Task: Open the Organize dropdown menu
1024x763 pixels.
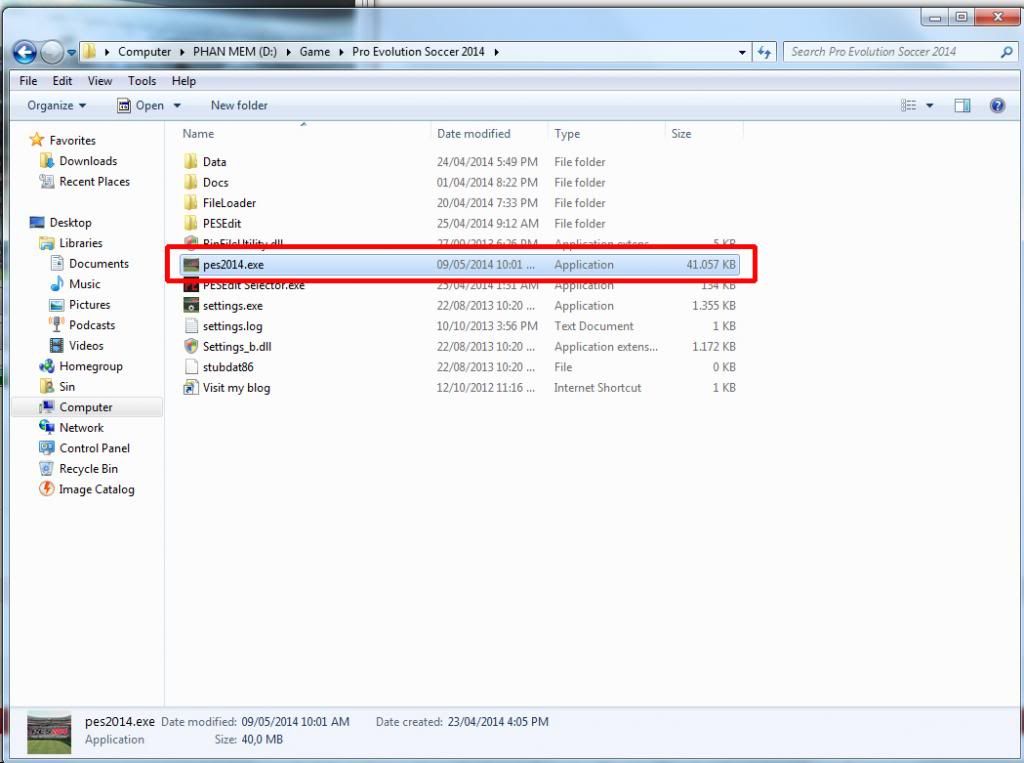Action: [56, 105]
